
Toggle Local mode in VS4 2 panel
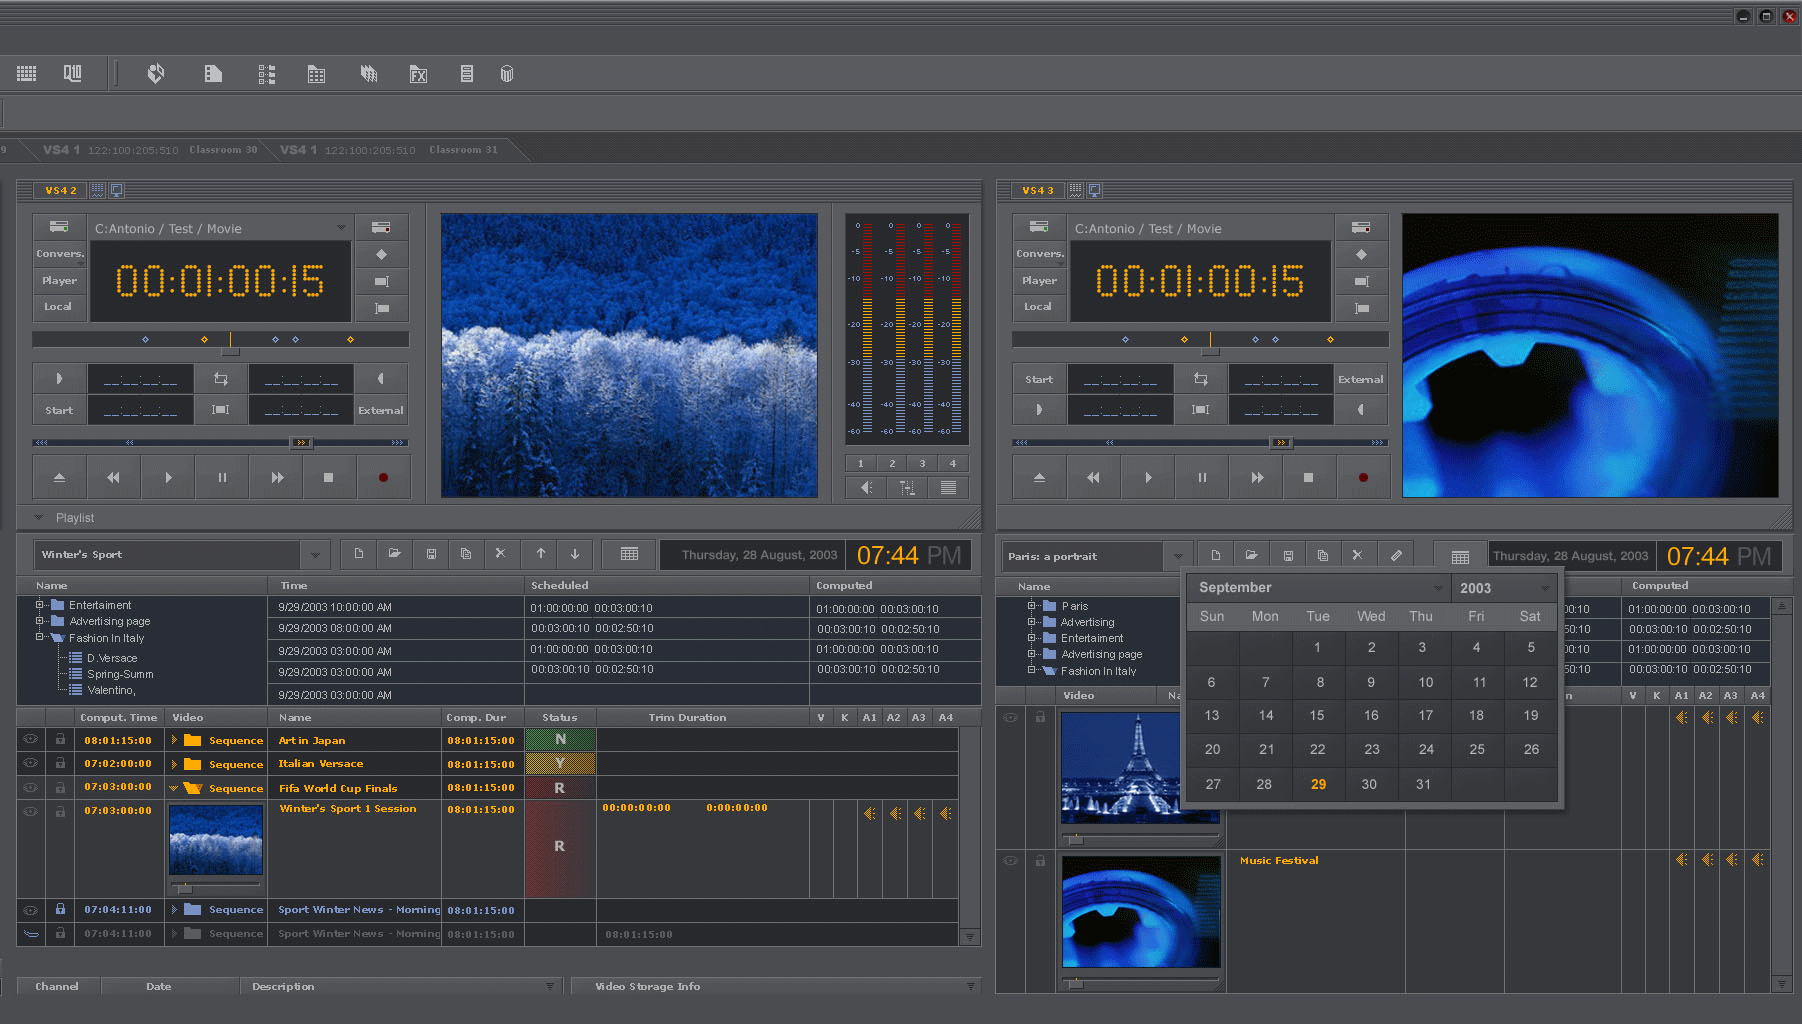[59, 306]
